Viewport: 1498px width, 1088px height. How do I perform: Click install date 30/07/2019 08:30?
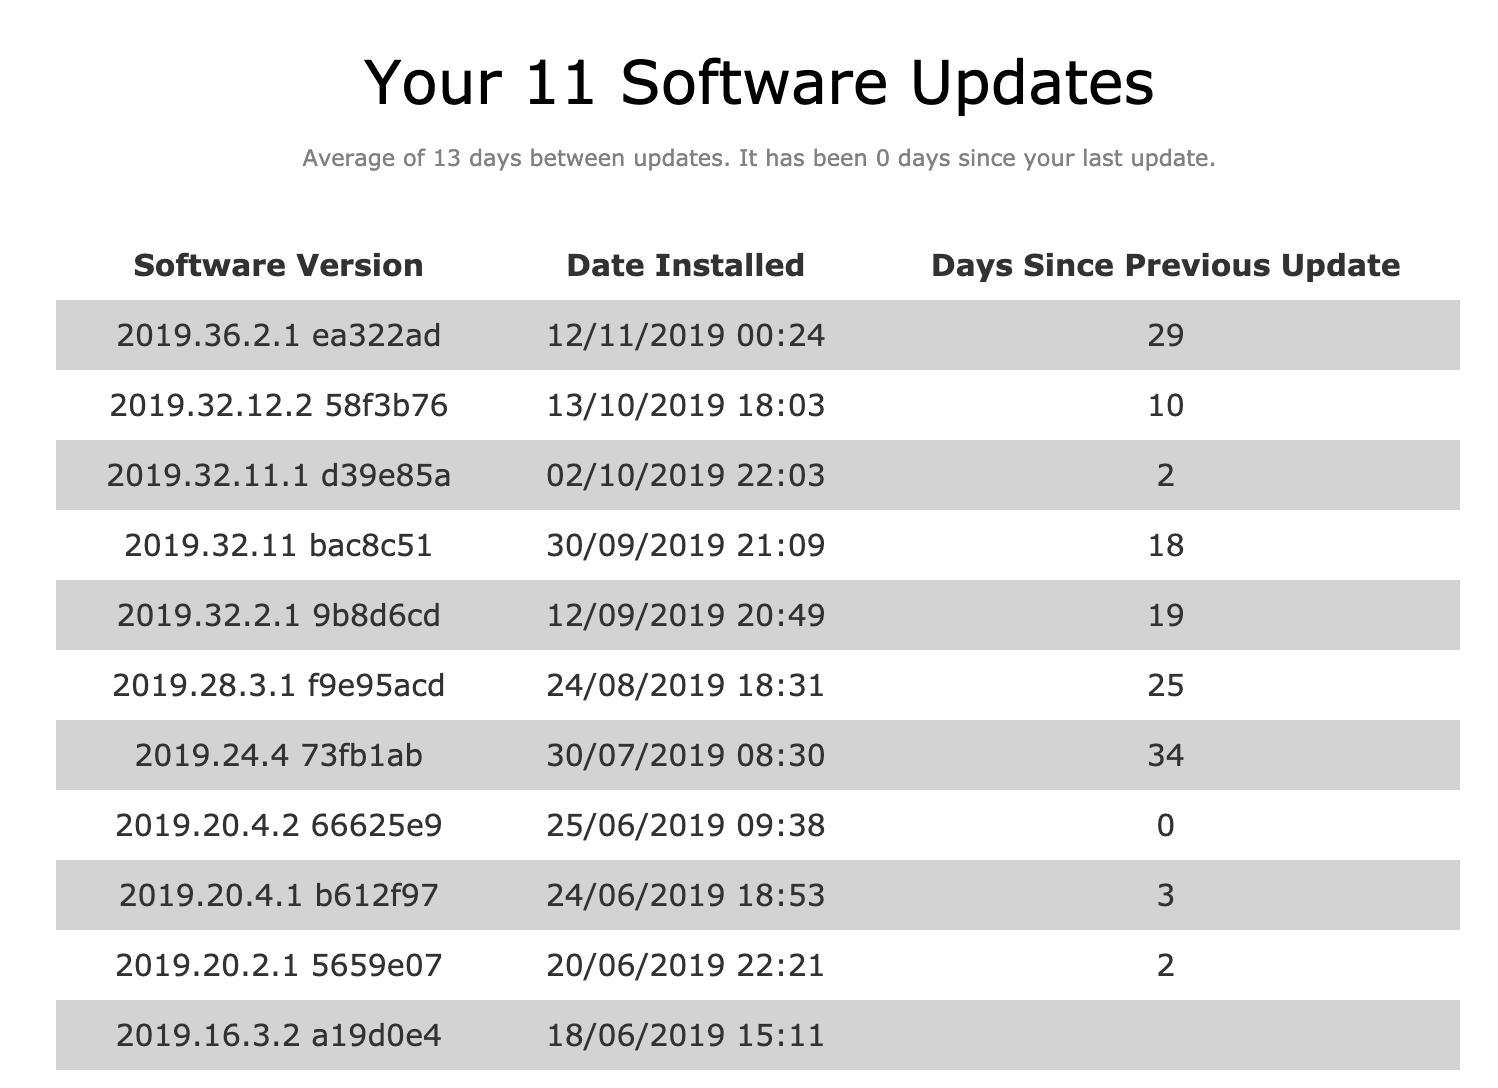coord(685,755)
